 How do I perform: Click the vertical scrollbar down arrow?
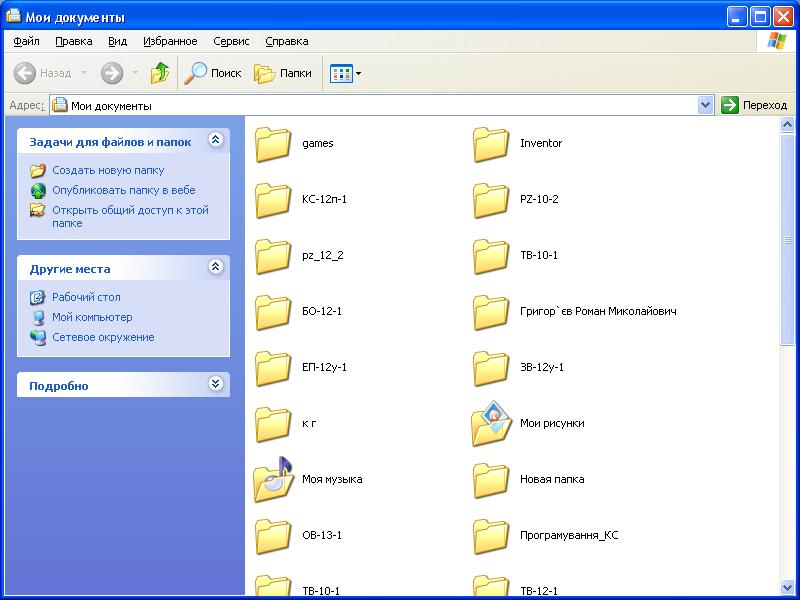[787, 585]
